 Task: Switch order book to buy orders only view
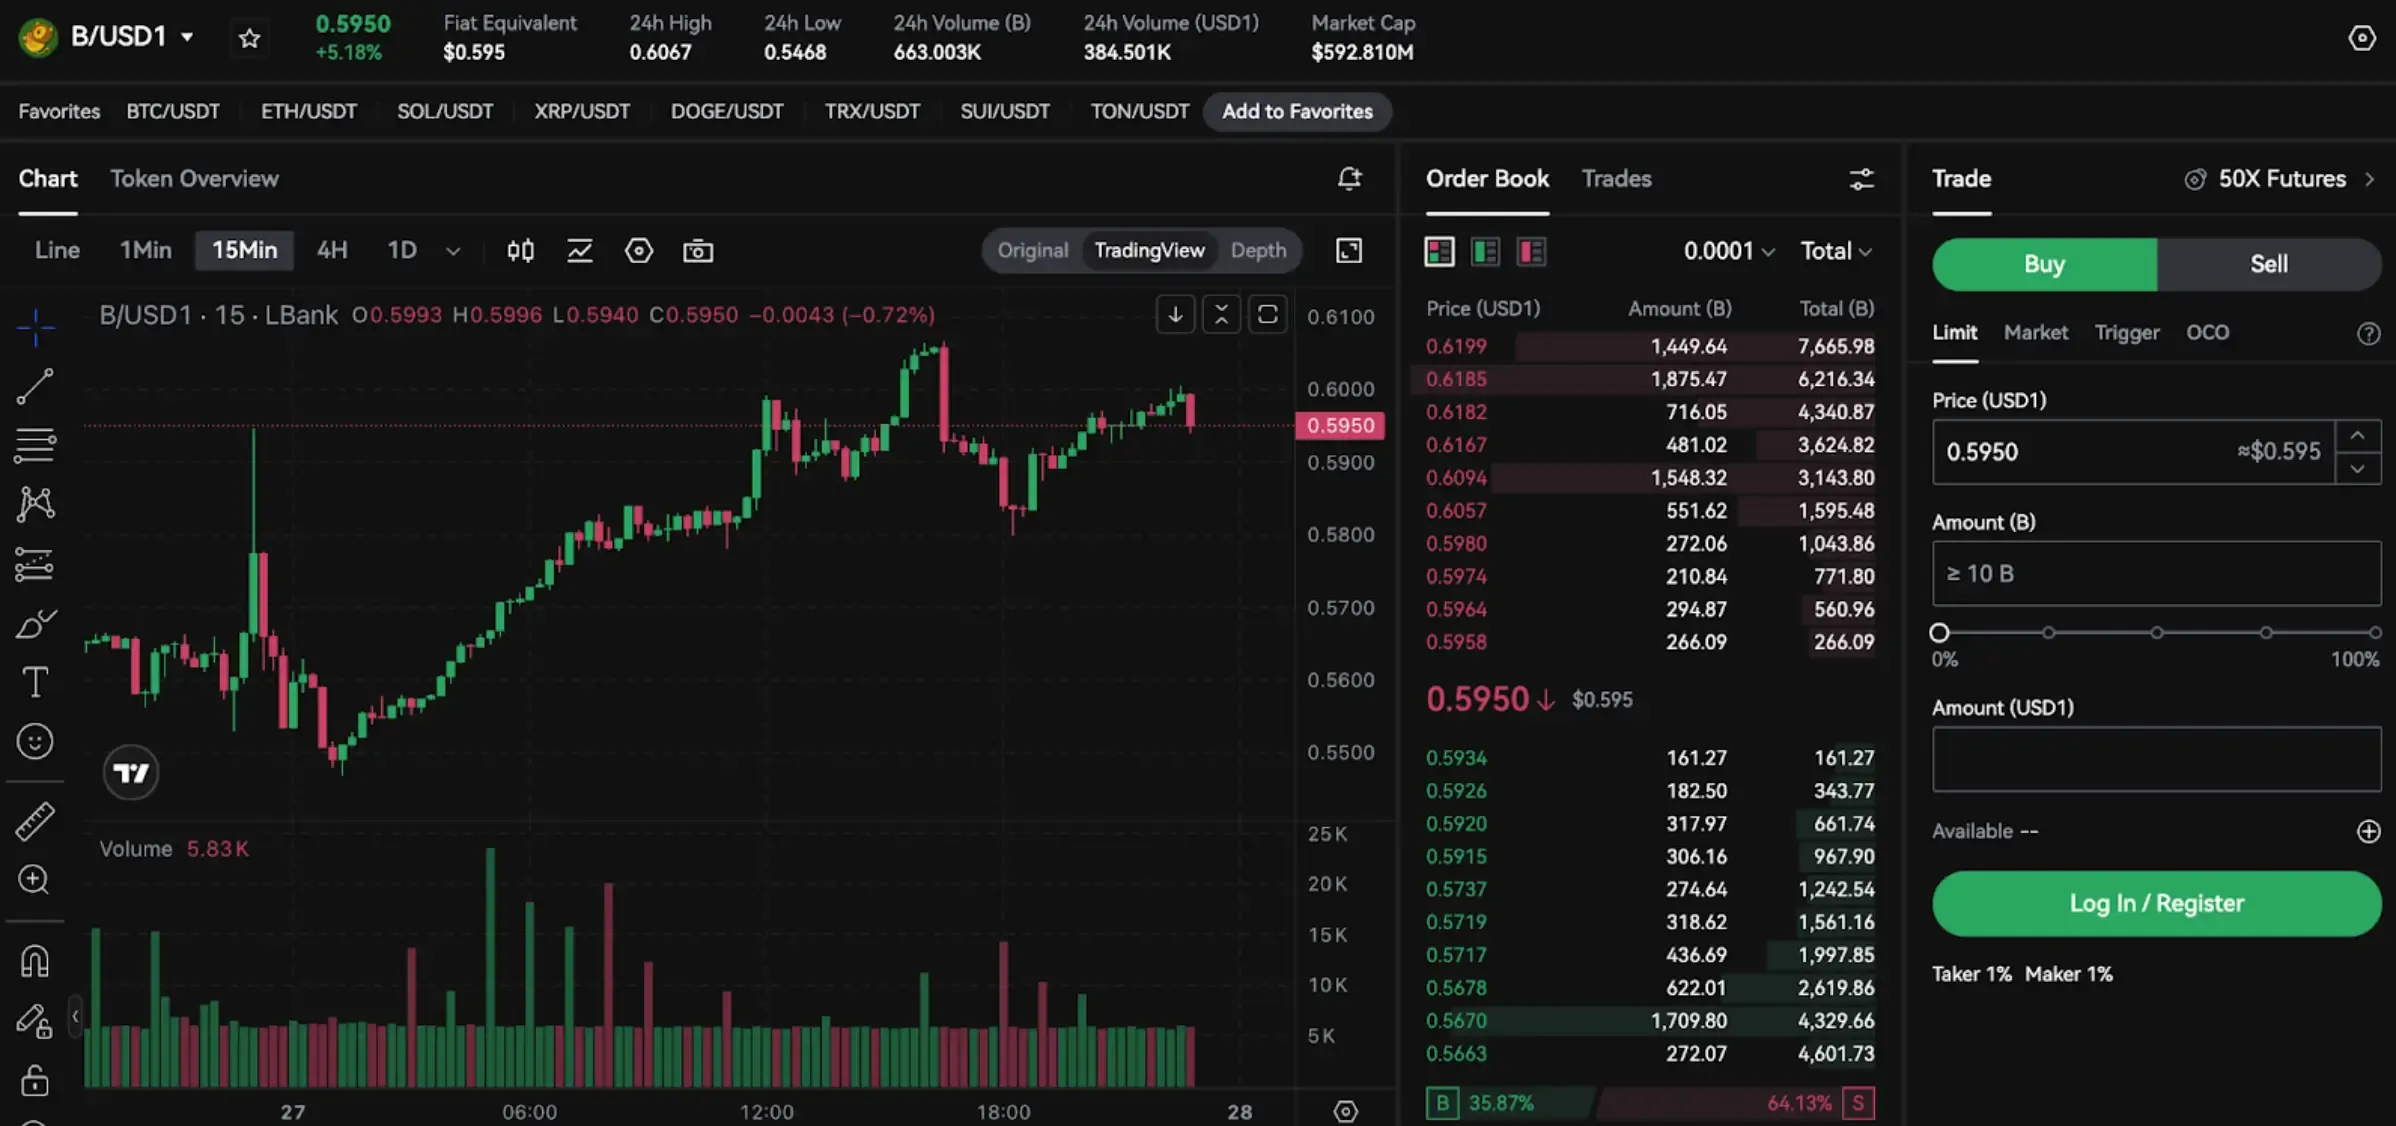coord(1485,252)
